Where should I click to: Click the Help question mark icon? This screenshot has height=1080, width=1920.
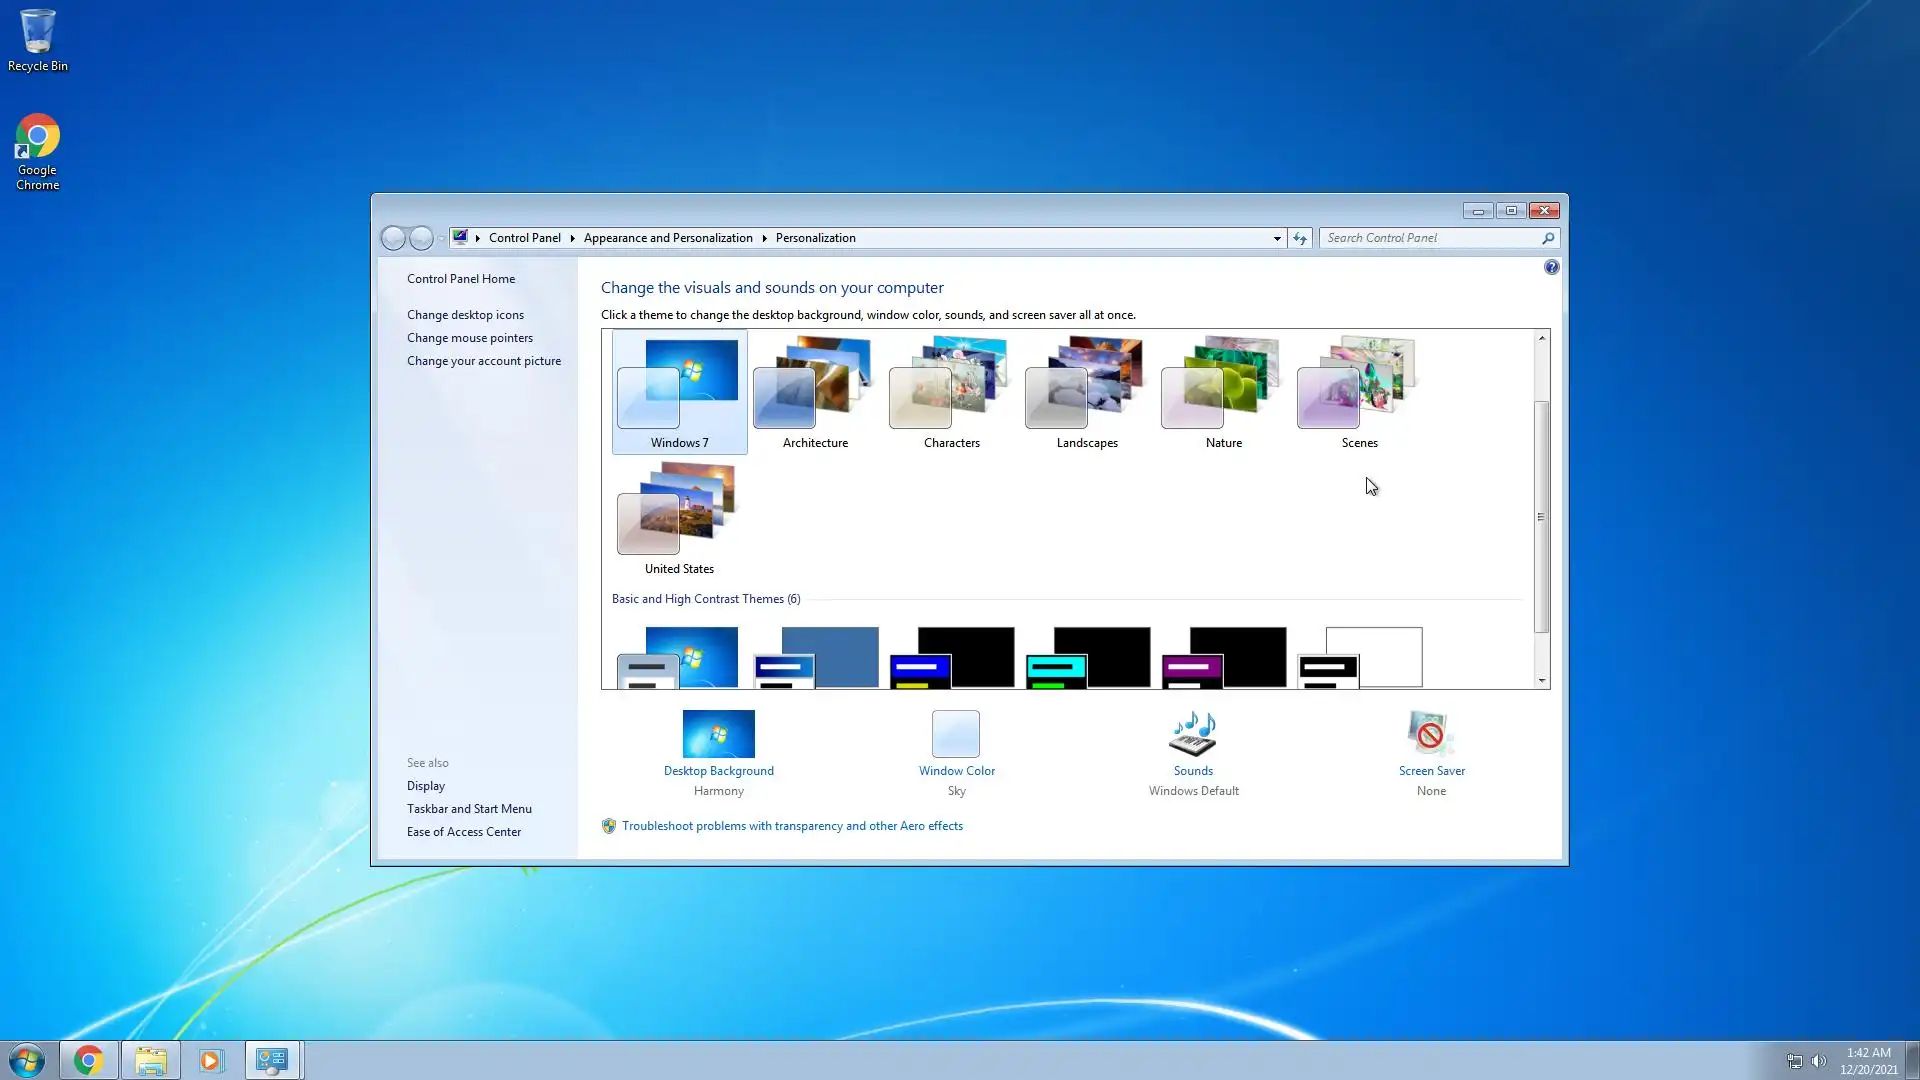pyautogui.click(x=1551, y=267)
